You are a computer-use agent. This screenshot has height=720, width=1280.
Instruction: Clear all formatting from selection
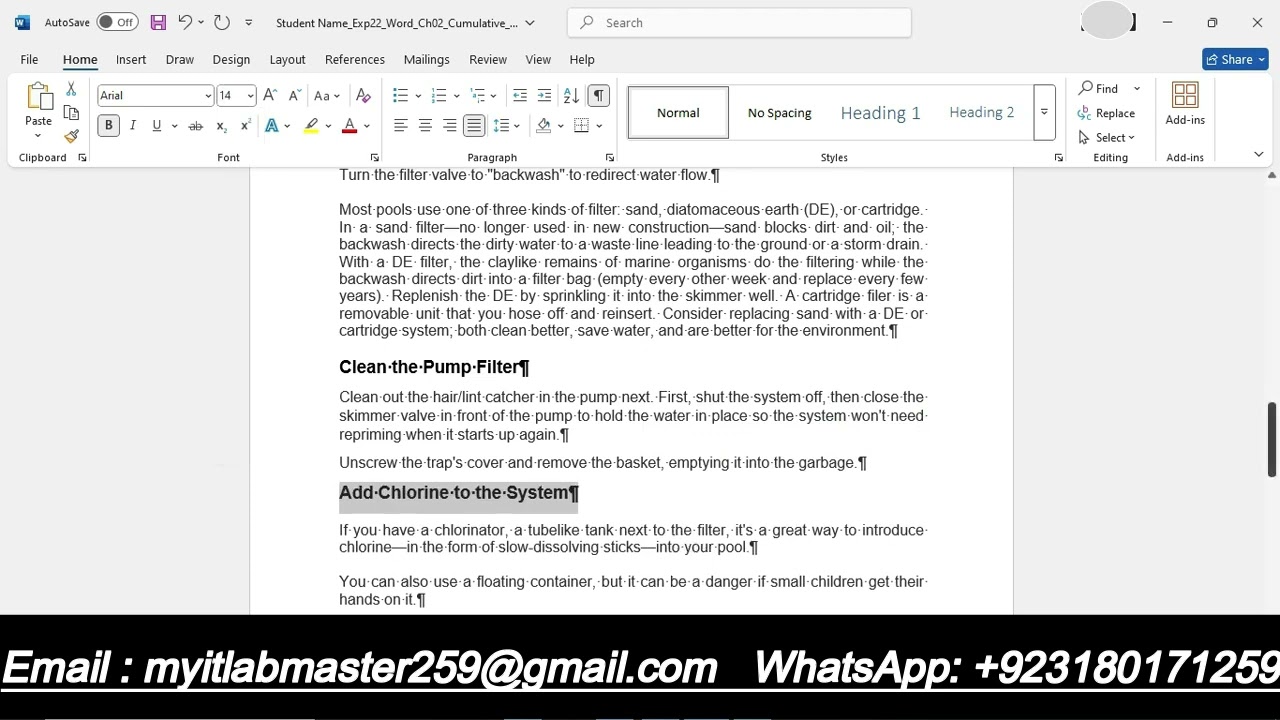363,96
